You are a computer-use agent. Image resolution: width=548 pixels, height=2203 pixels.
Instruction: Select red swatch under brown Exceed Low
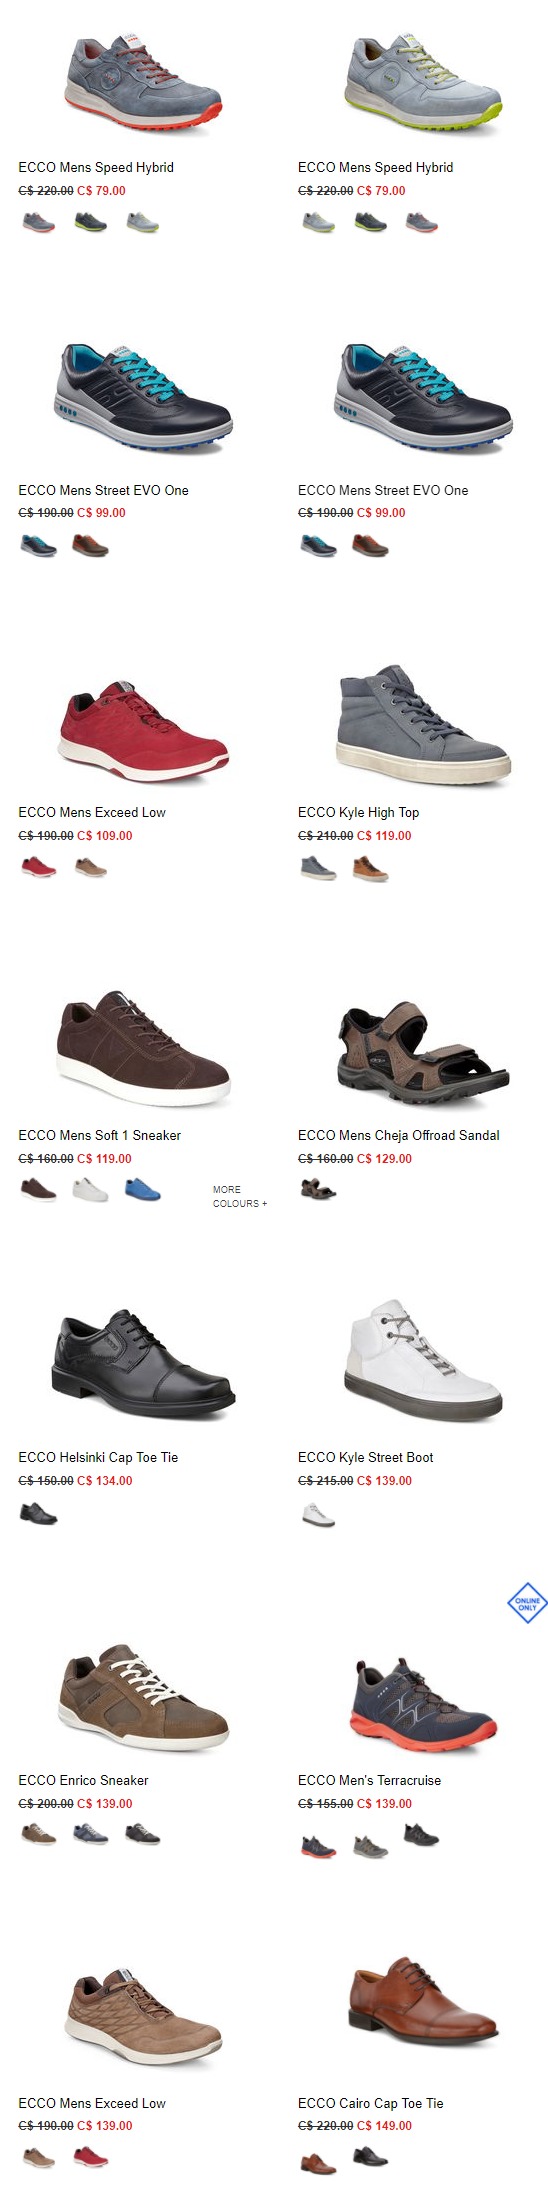click(x=91, y=2156)
